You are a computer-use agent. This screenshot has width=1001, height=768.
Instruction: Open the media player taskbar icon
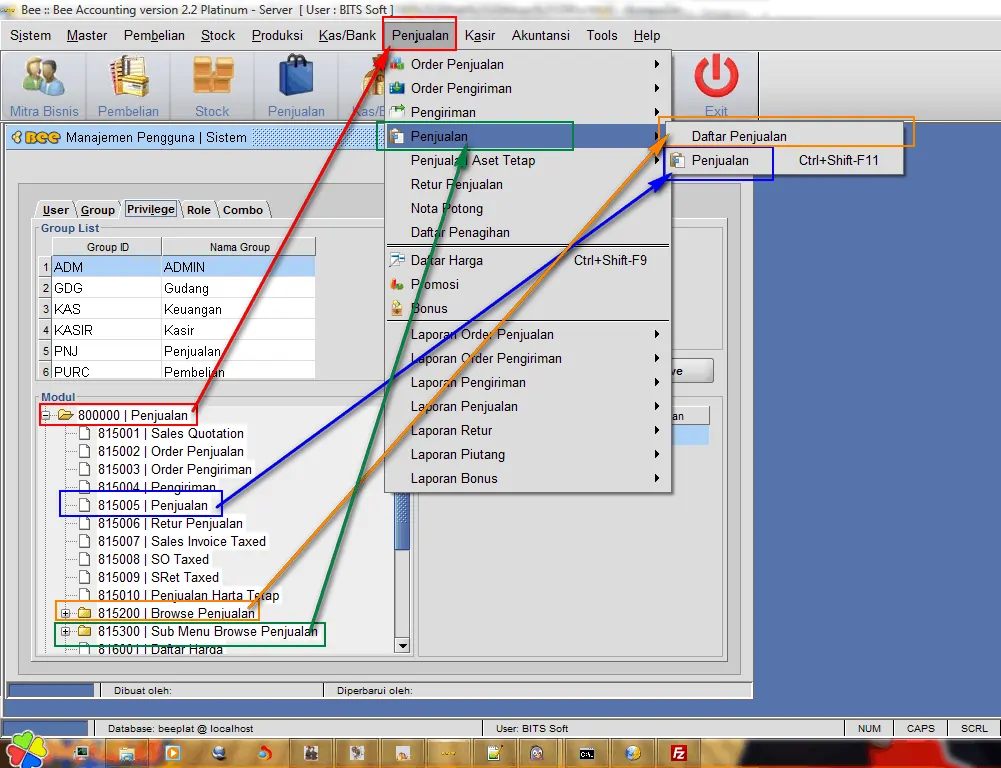(173, 754)
